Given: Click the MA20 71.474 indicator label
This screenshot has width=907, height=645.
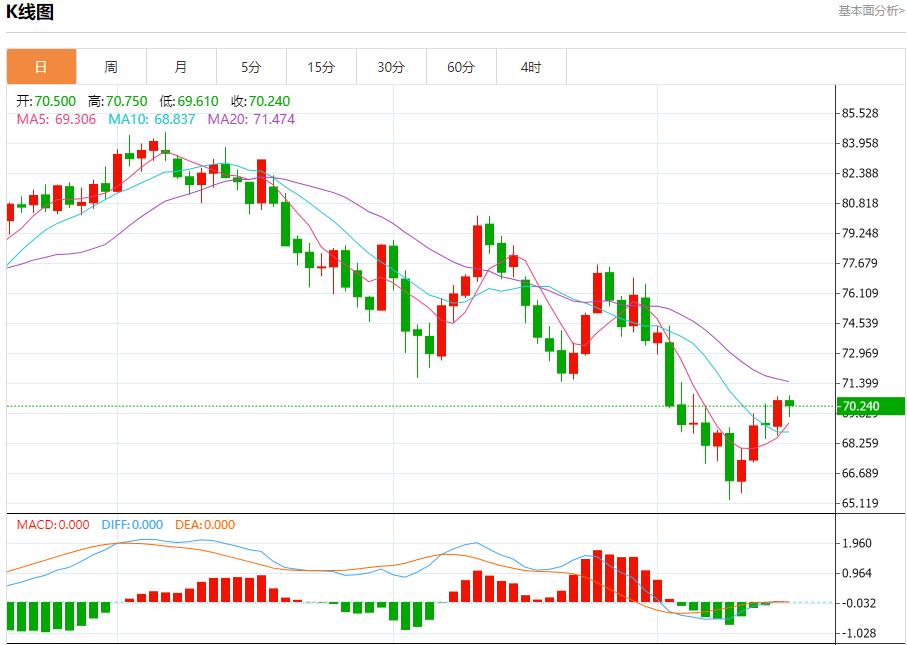Looking at the screenshot, I should (251, 119).
